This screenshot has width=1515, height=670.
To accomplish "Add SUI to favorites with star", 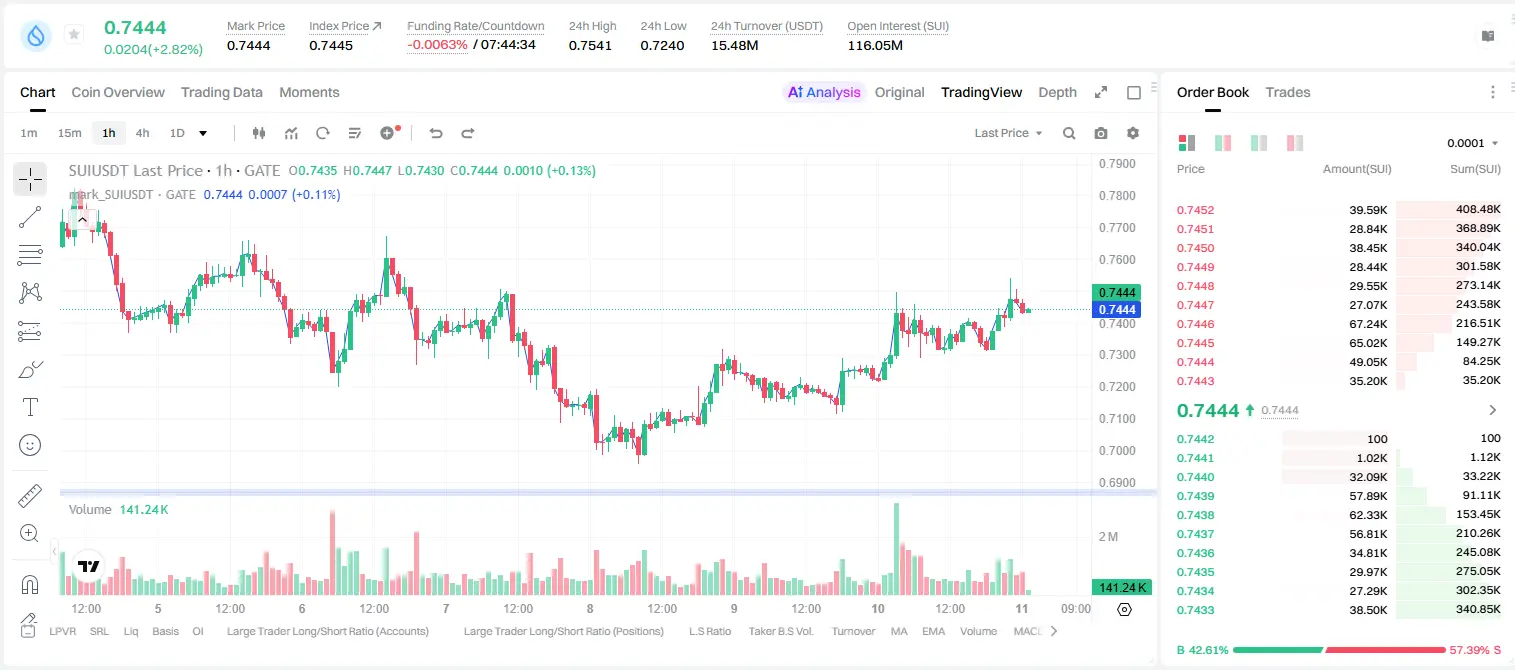I will click(74, 34).
